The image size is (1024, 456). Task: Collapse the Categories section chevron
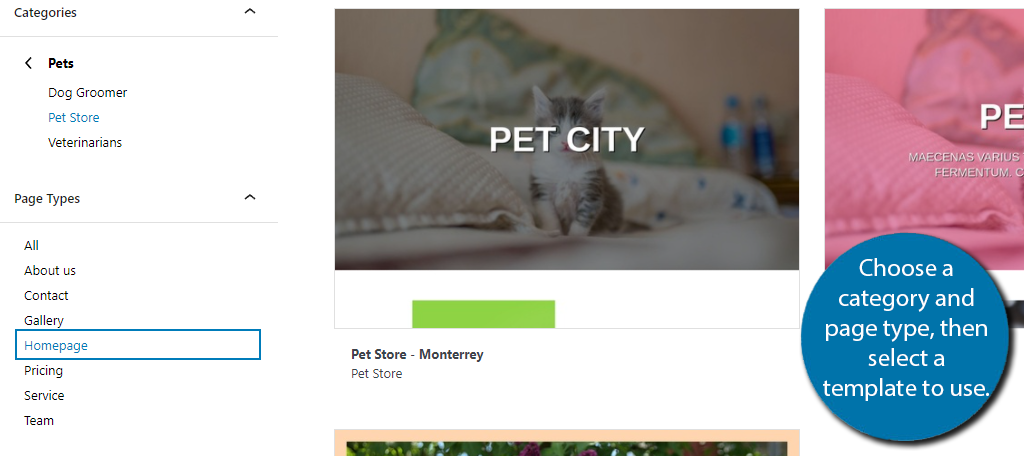[249, 12]
